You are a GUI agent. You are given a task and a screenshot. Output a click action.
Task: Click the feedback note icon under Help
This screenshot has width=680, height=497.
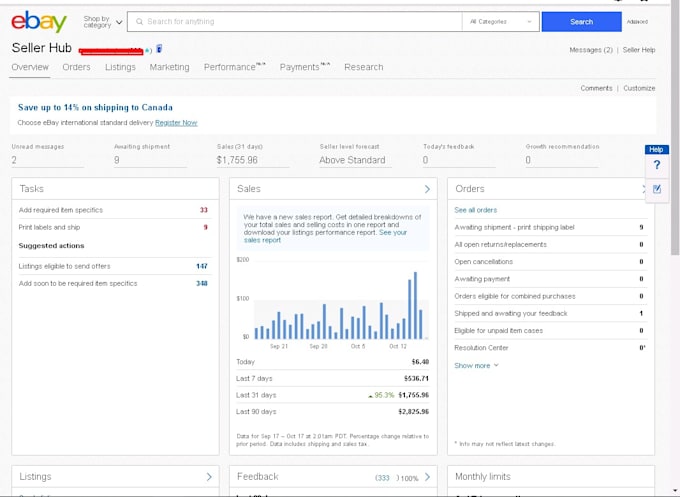tap(657, 189)
